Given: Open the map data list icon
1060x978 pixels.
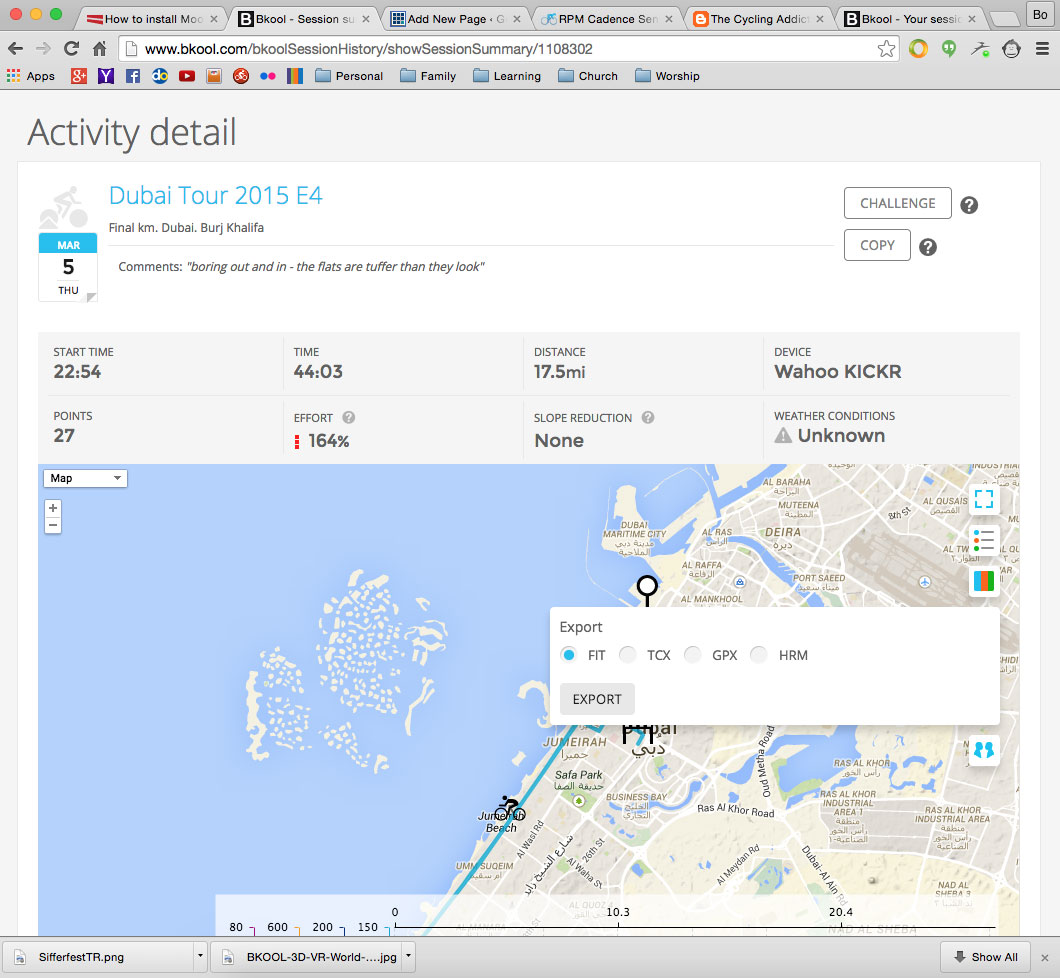Looking at the screenshot, I should tap(984, 540).
